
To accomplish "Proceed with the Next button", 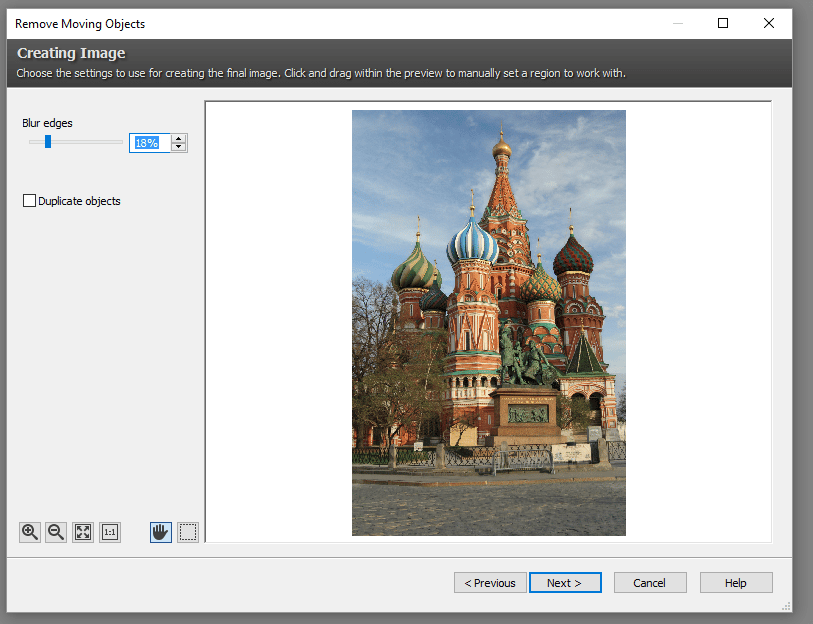I will pos(565,583).
